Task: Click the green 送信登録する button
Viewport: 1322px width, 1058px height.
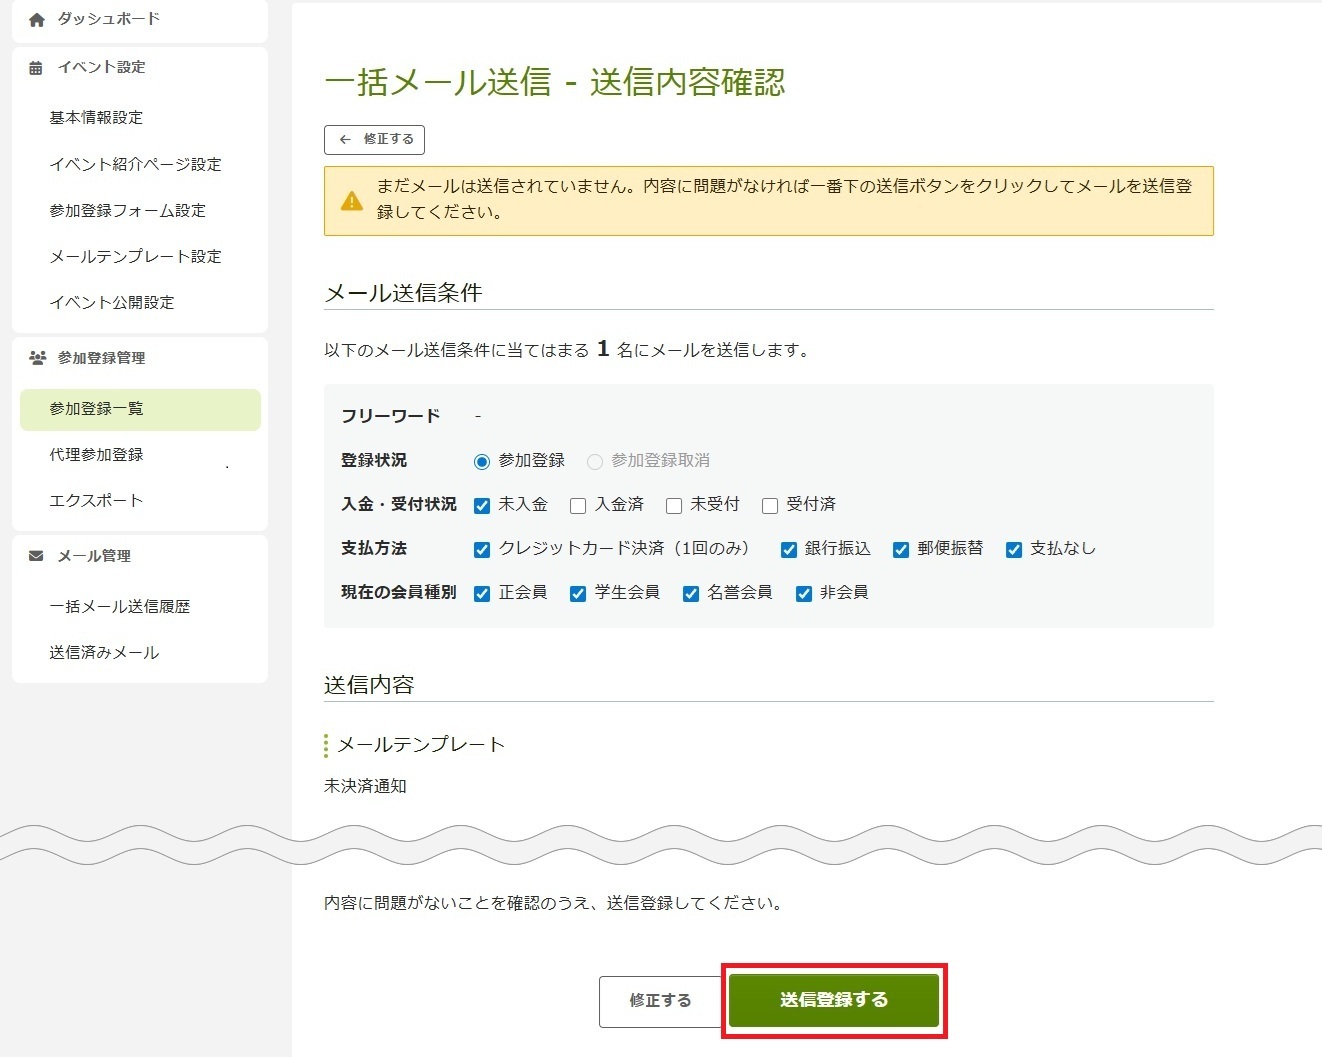Action: click(x=833, y=1000)
